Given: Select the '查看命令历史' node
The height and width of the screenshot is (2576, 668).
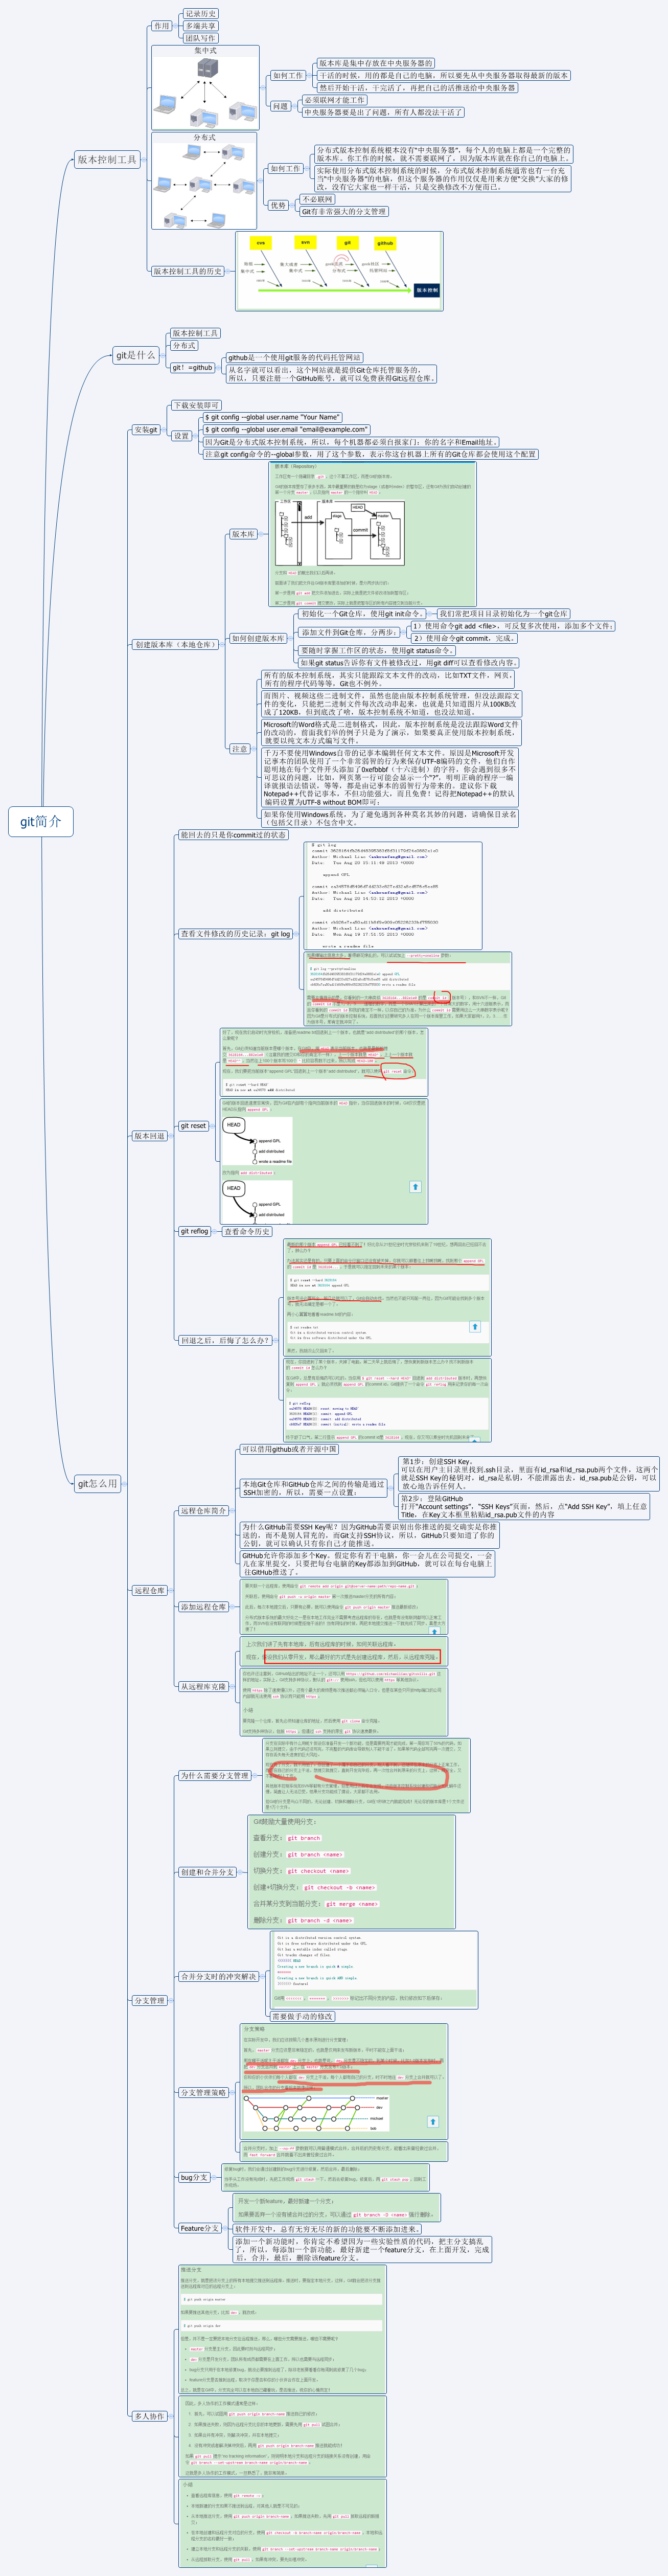Looking at the screenshot, I should pyautogui.click(x=247, y=1231).
